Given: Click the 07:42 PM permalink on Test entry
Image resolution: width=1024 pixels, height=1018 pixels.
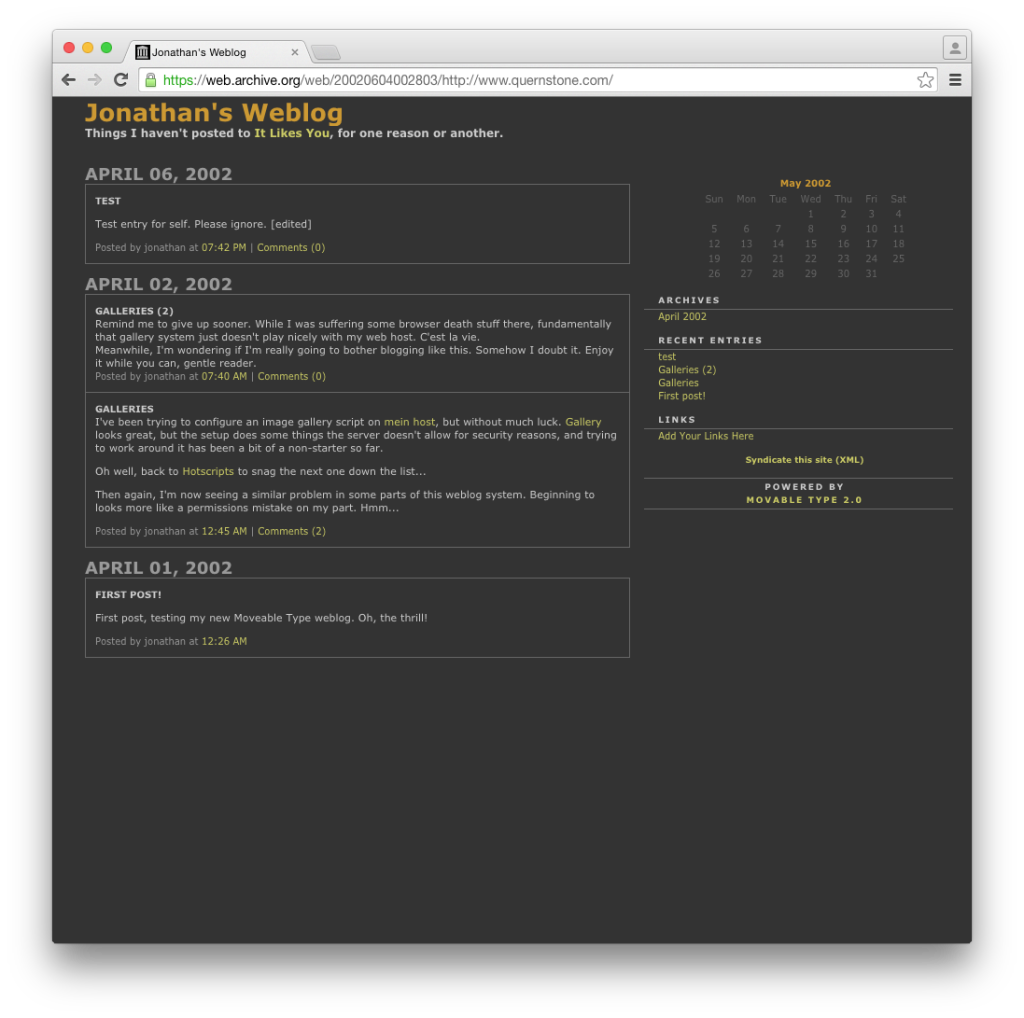Looking at the screenshot, I should (223, 247).
